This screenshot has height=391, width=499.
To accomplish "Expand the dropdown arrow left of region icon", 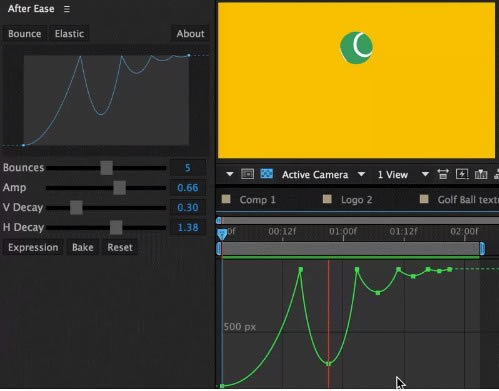I will [230, 174].
